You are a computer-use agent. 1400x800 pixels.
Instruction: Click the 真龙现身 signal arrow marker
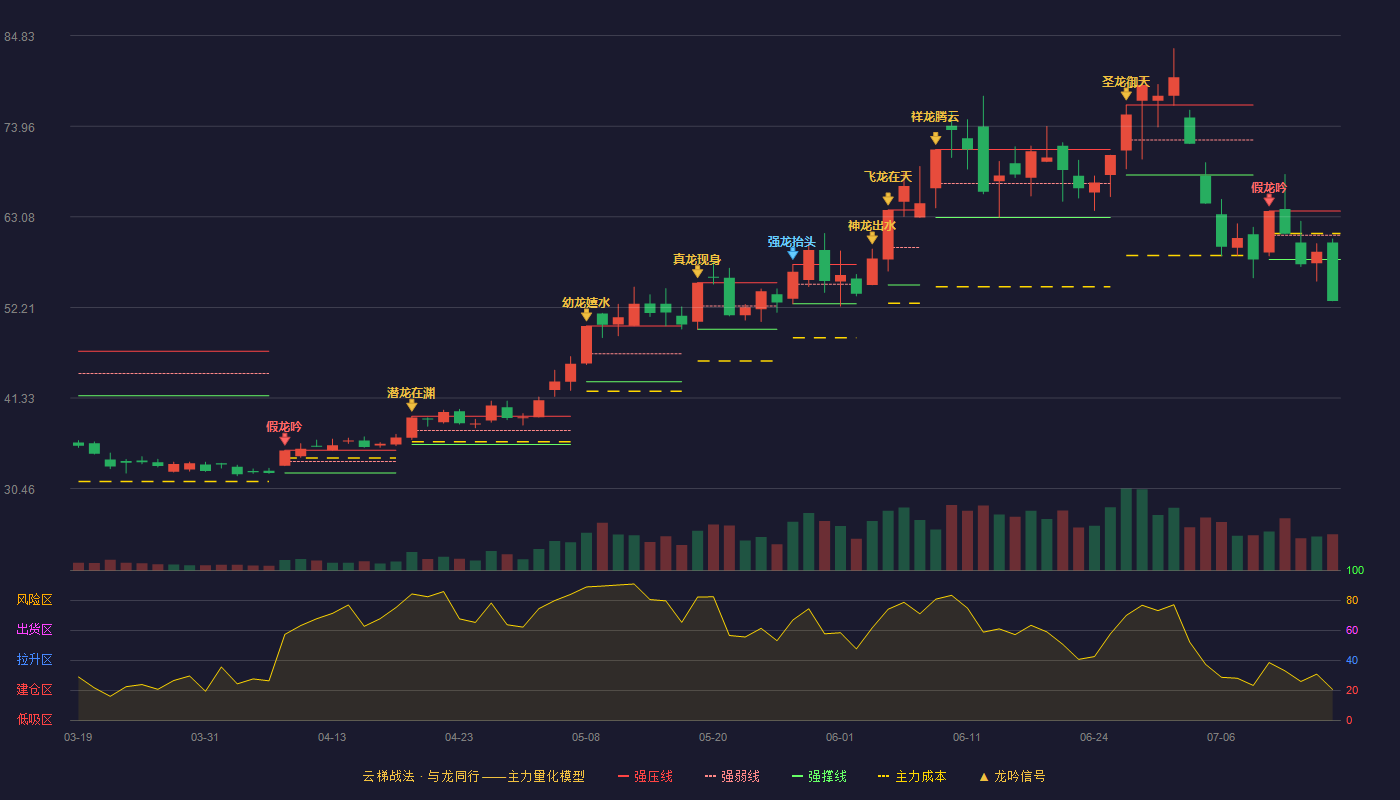pyautogui.click(x=697, y=272)
